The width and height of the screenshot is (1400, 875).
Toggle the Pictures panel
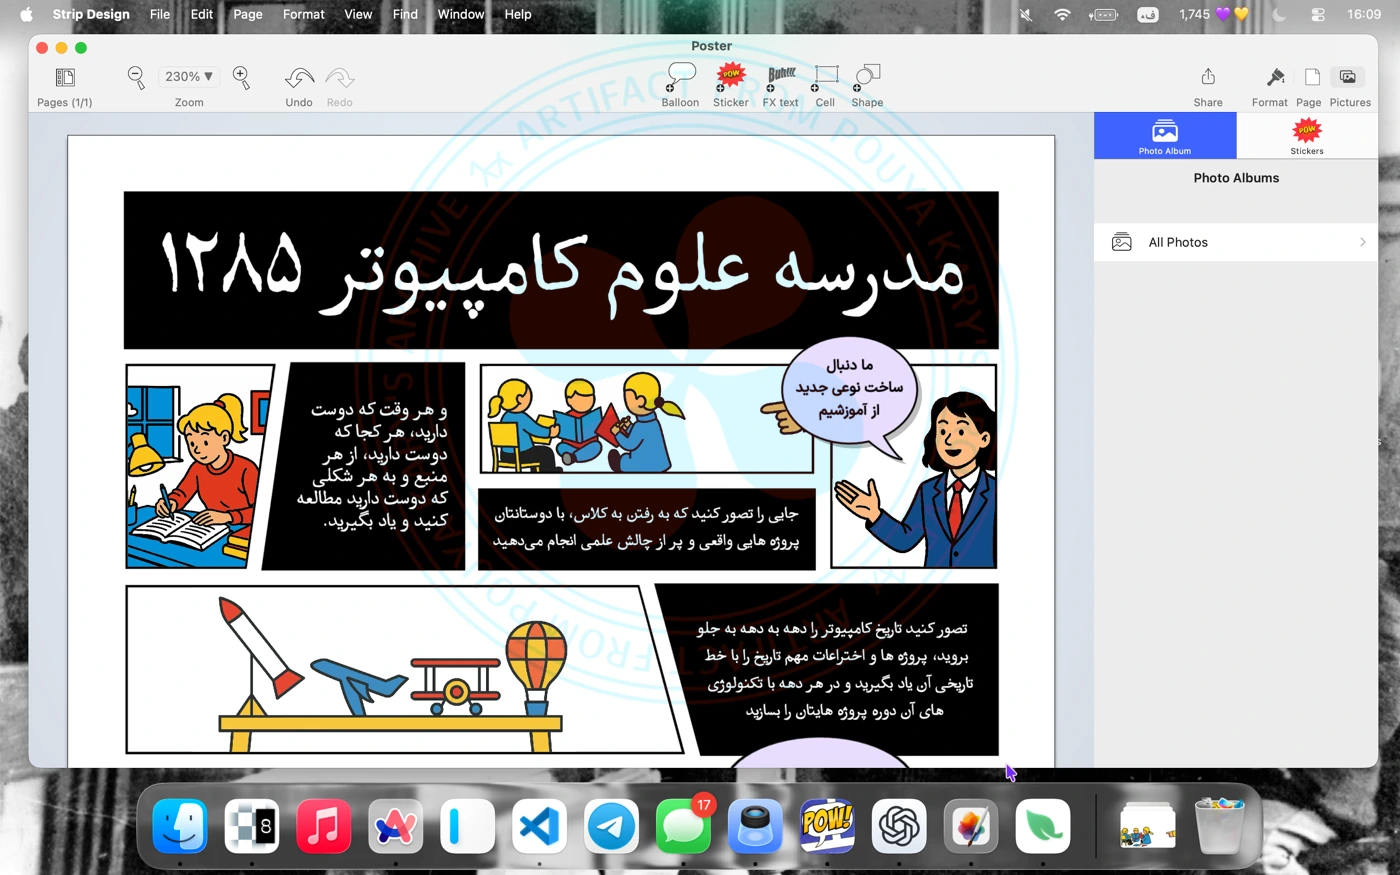(1349, 78)
